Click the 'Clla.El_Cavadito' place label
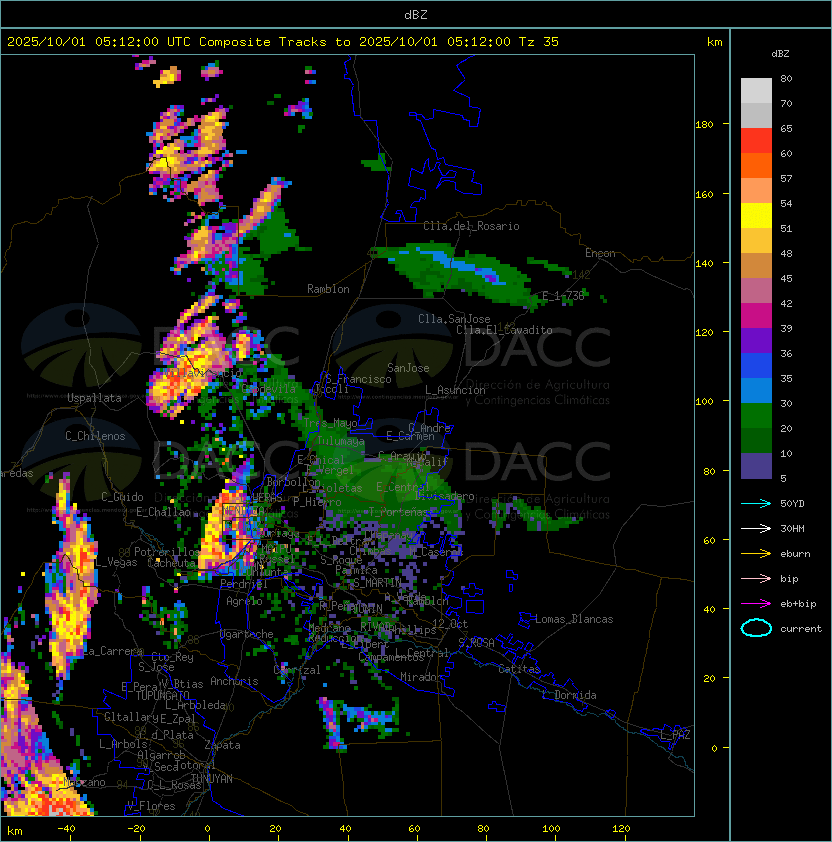 point(504,330)
